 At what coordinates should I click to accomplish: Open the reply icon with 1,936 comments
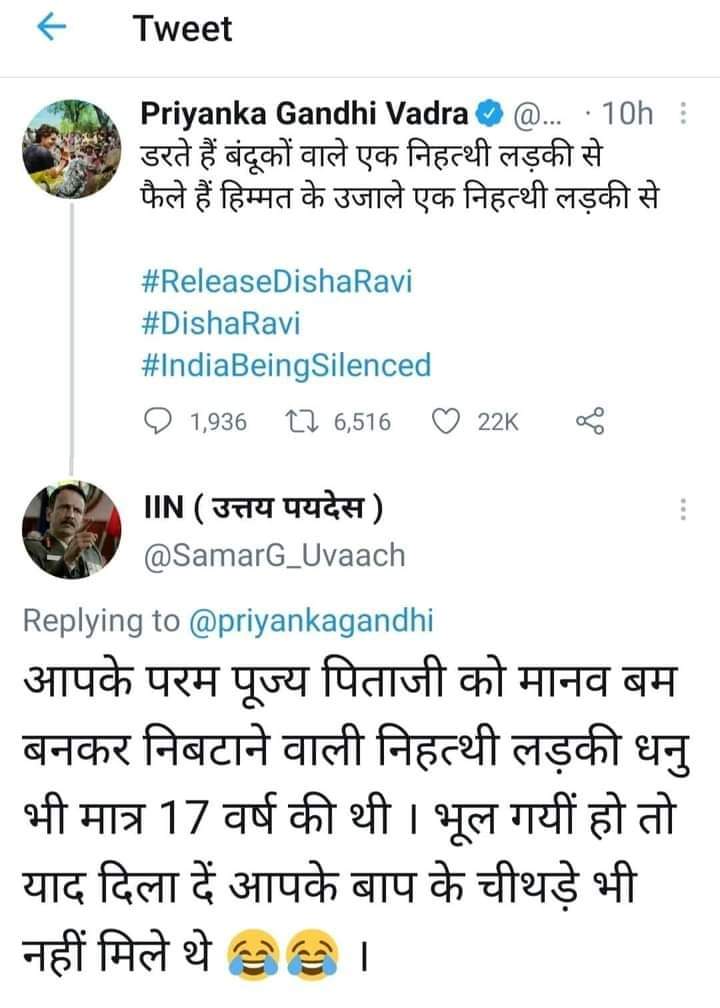[x=158, y=422]
